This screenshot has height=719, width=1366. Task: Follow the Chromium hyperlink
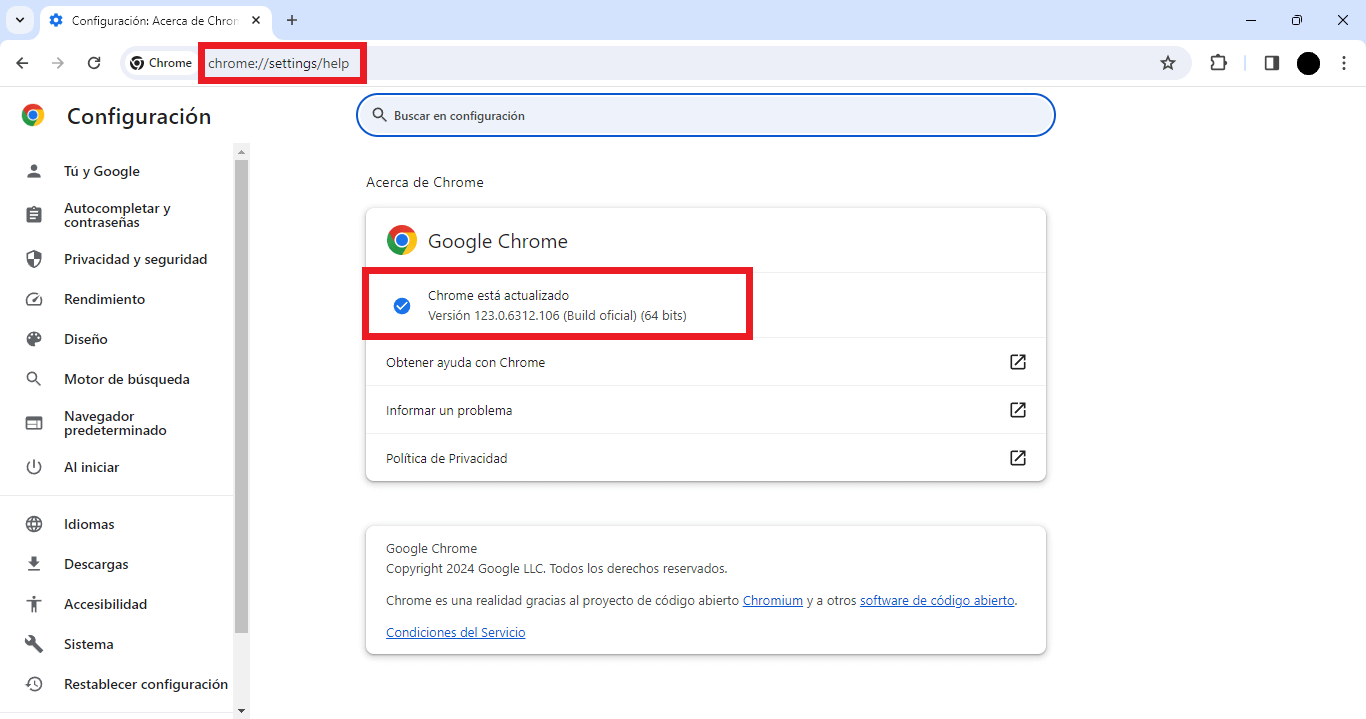(773, 601)
